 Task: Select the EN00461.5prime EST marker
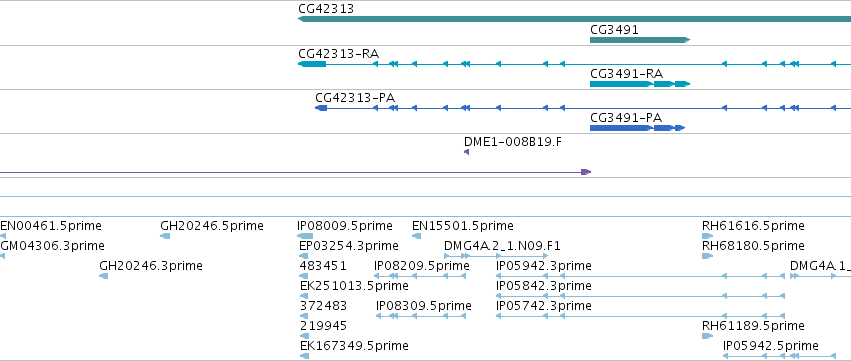(x=3, y=236)
